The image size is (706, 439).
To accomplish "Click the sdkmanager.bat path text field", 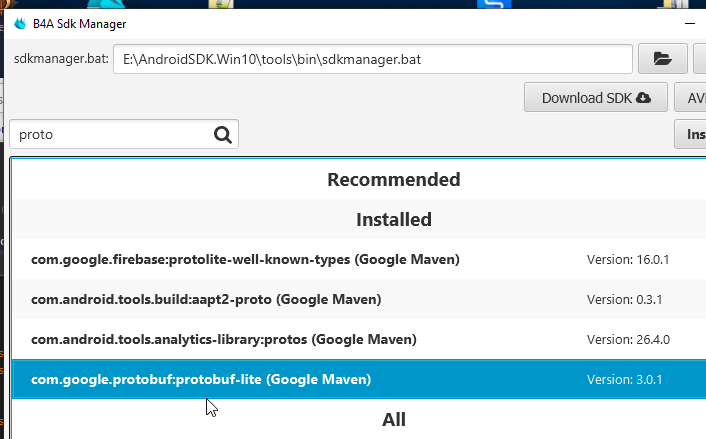I will [x=372, y=59].
